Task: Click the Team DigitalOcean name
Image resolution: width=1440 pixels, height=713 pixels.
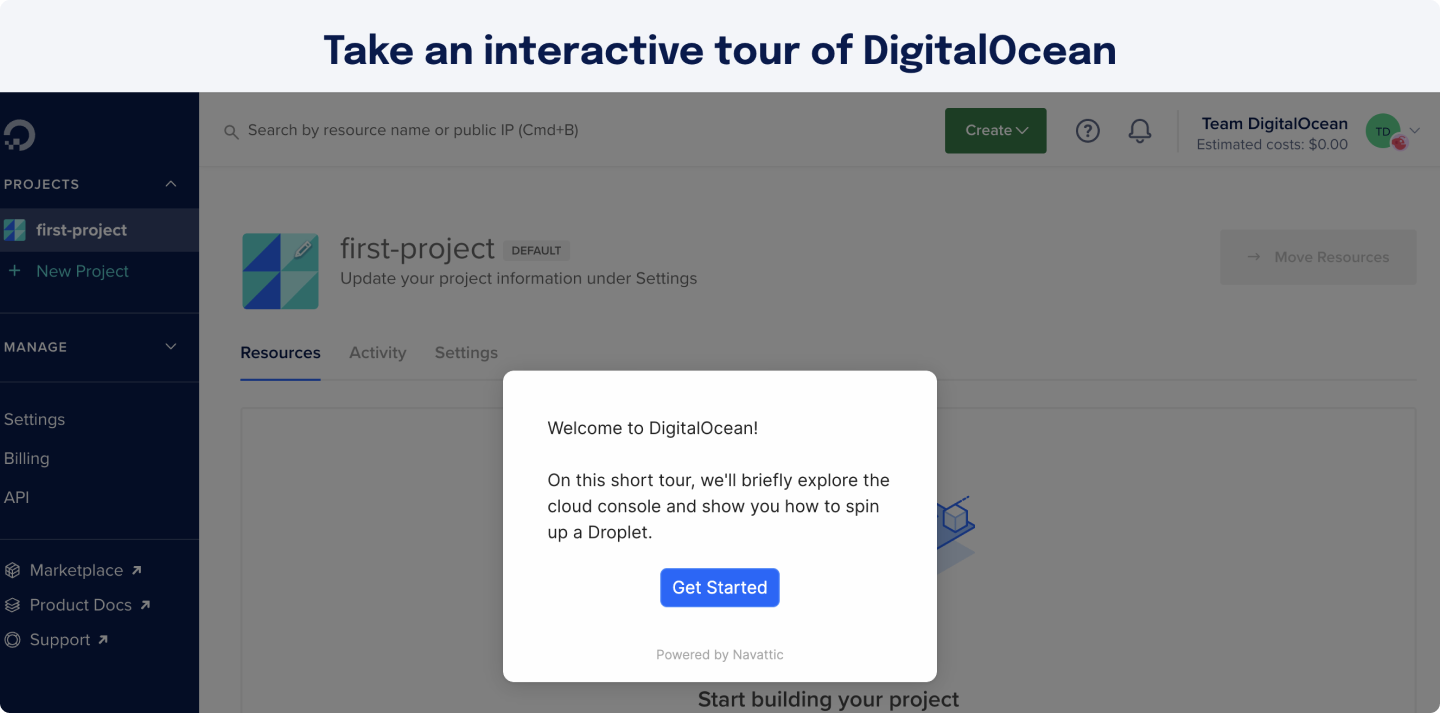Action: click(1275, 124)
